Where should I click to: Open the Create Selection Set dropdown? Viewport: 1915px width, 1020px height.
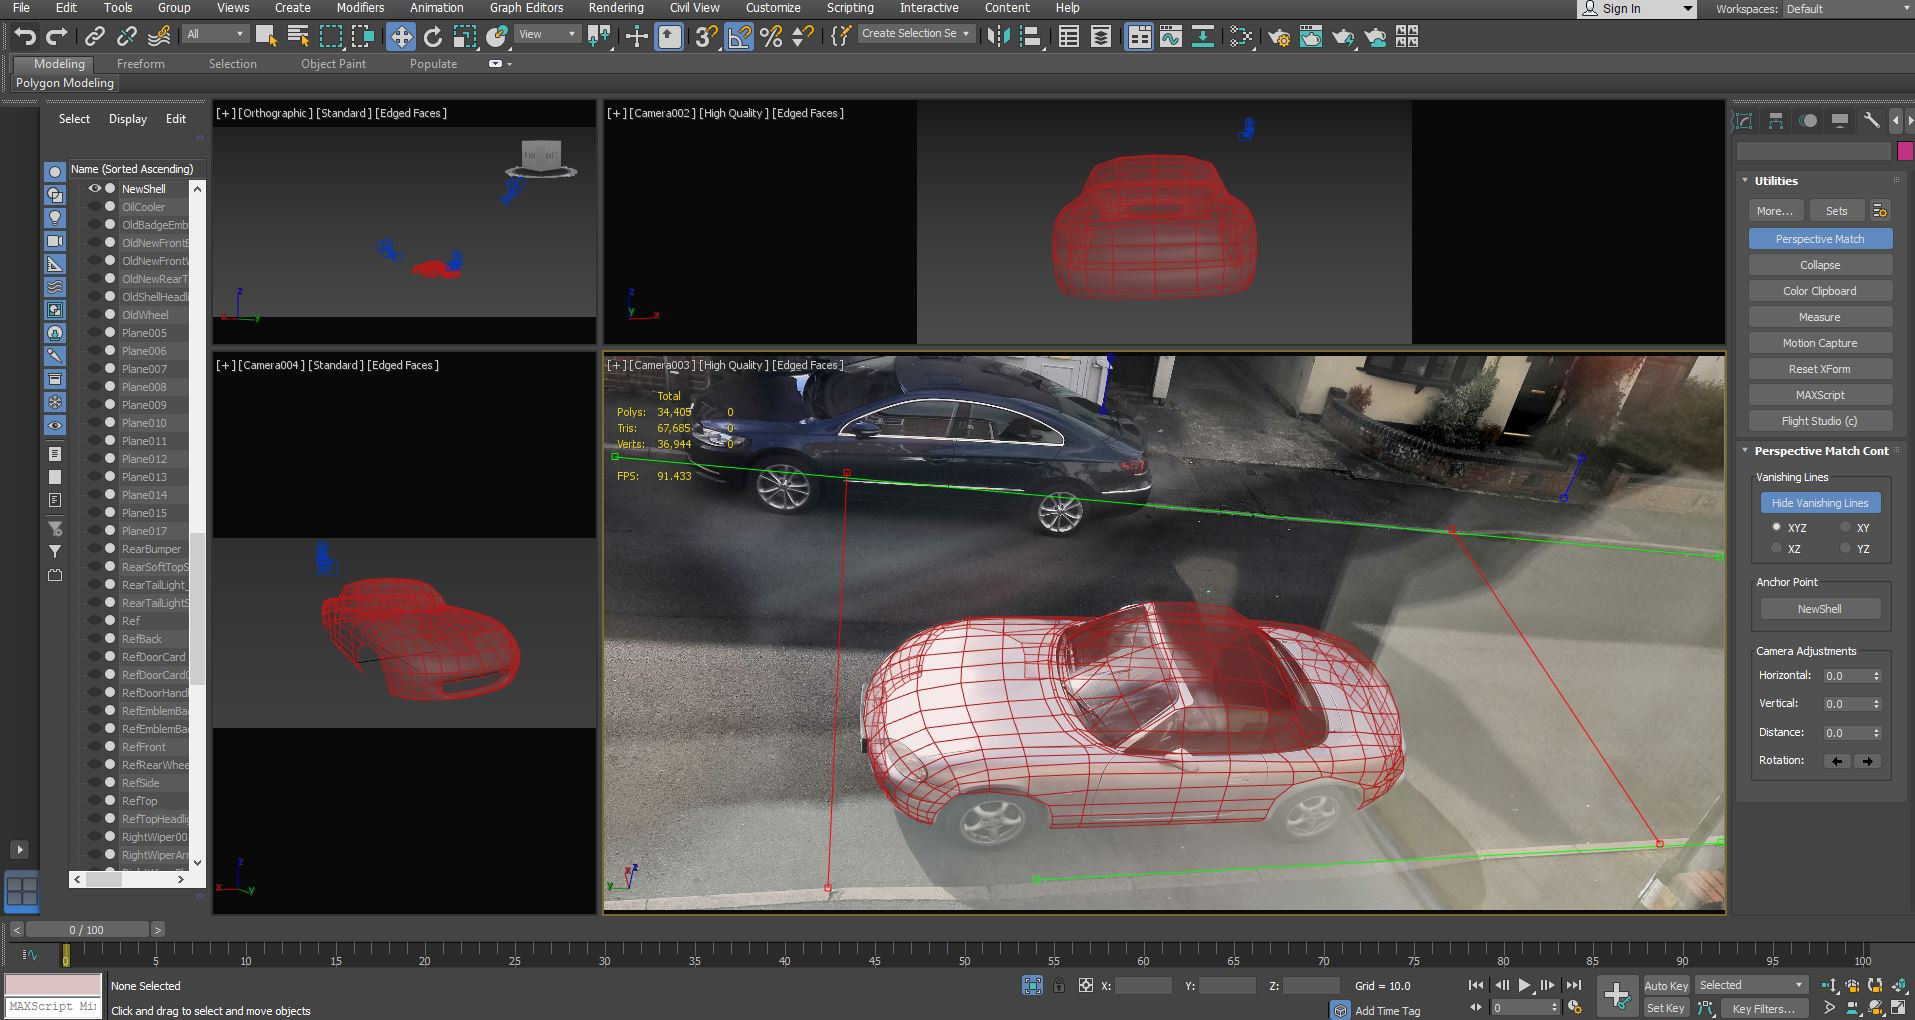[x=915, y=34]
